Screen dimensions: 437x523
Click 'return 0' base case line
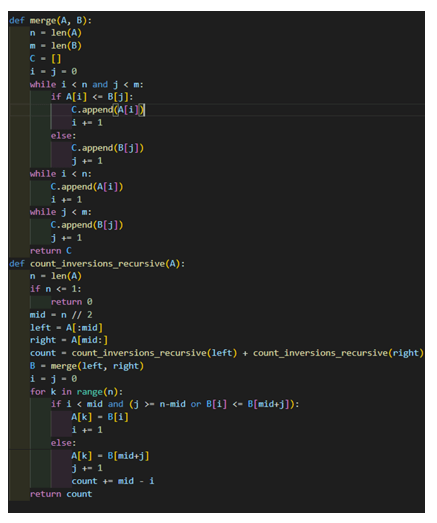pyautogui.click(x=72, y=302)
